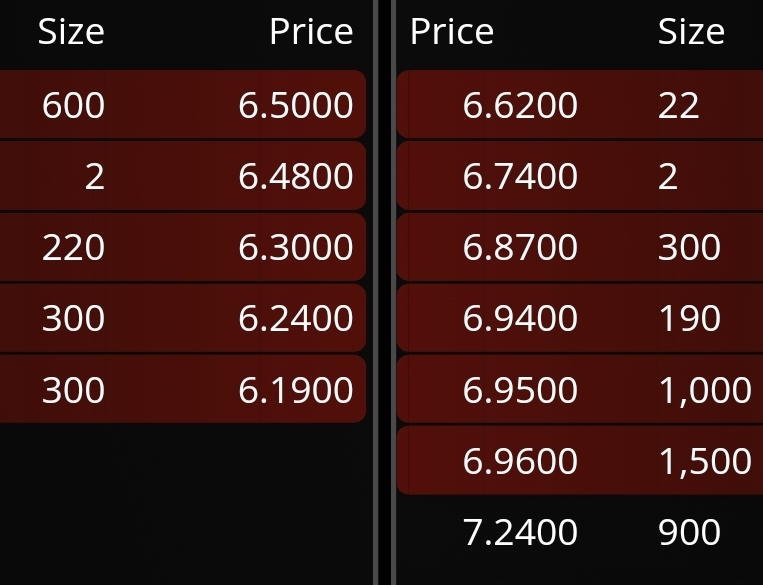The height and width of the screenshot is (585, 763).
Task: Click the vertical divider between bid and ask
Action: (384, 292)
